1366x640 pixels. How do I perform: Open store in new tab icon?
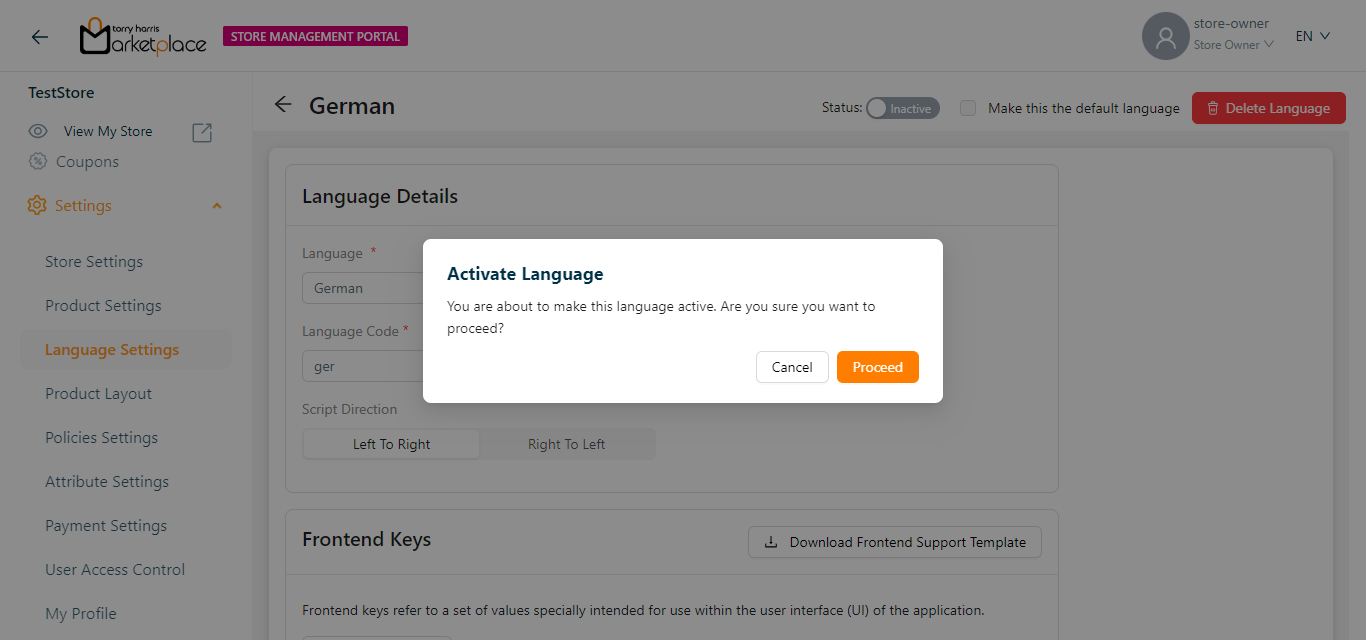202,132
